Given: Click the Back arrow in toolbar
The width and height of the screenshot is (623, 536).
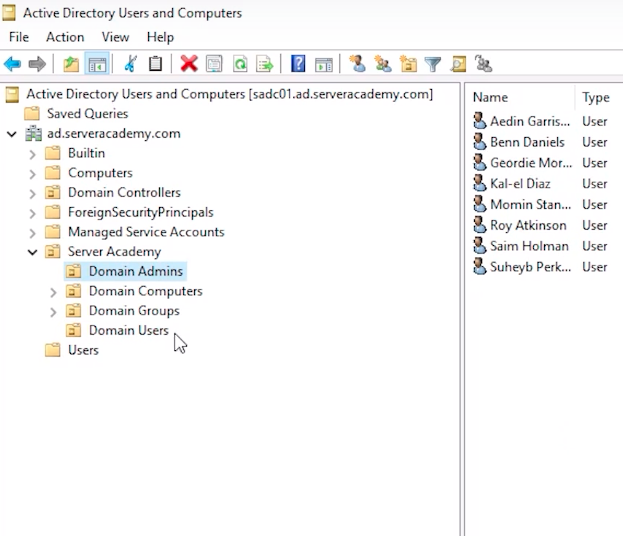Looking at the screenshot, I should point(12,64).
